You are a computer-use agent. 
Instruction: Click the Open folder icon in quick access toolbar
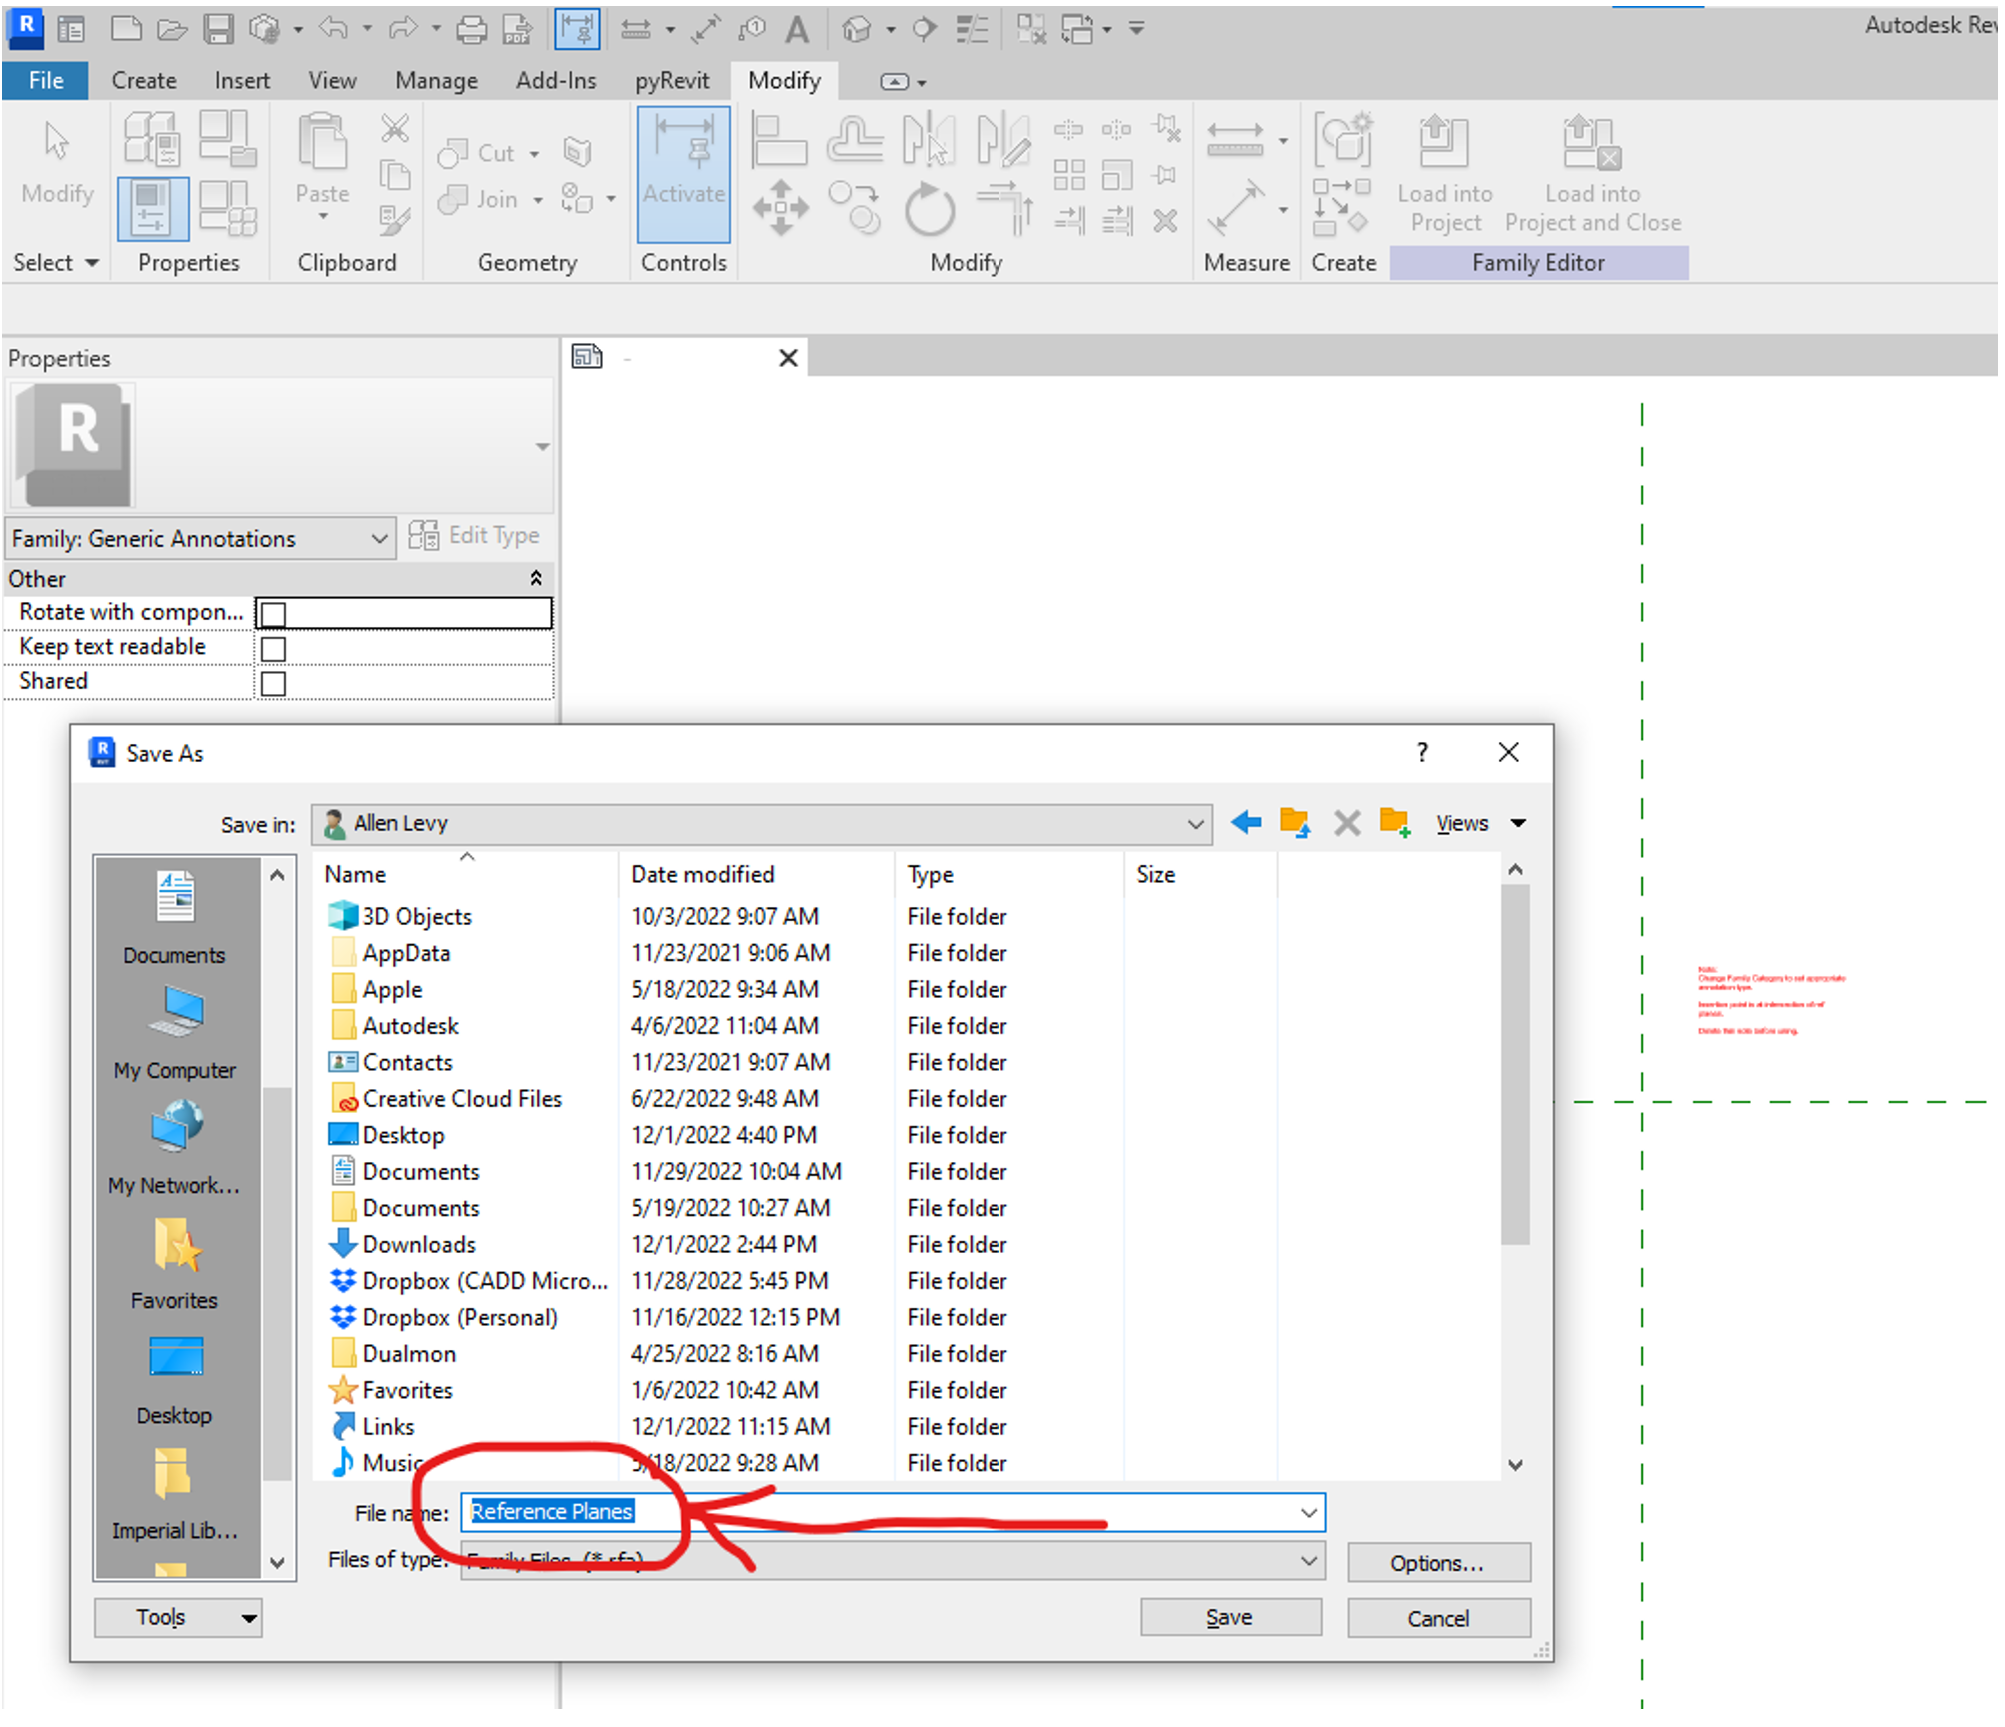(172, 30)
